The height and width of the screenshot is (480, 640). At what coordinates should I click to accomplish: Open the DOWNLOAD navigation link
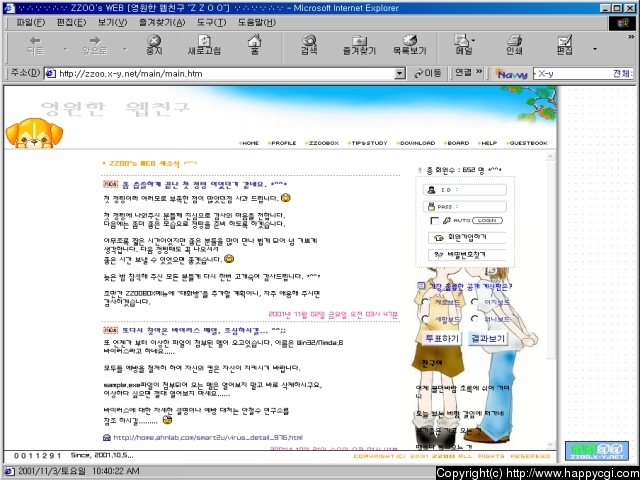click(416, 143)
